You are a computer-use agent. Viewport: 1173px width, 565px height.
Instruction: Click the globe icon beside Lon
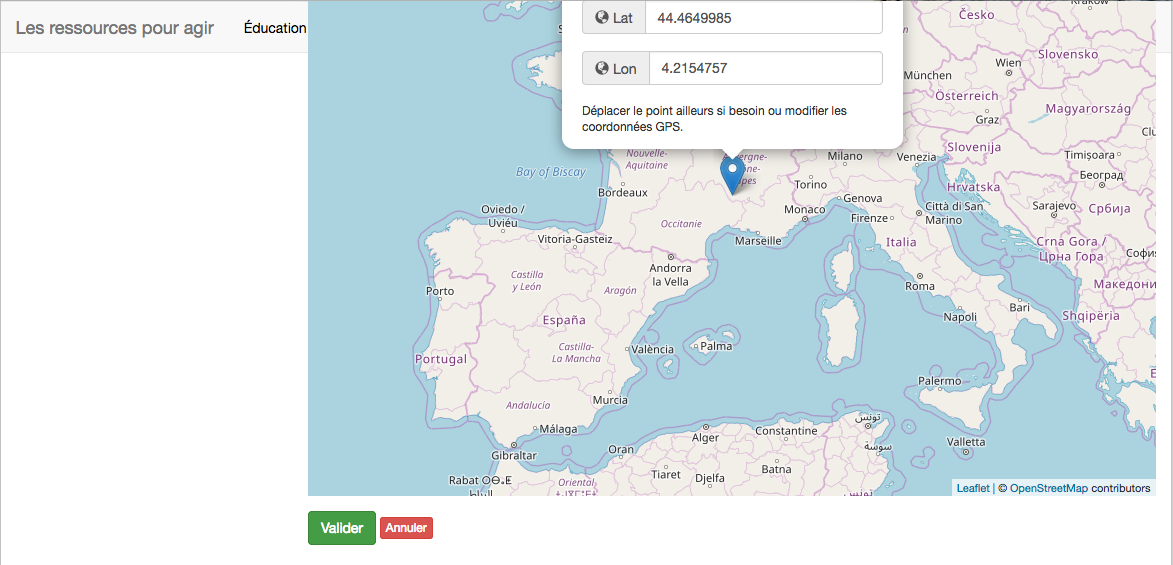(x=601, y=68)
